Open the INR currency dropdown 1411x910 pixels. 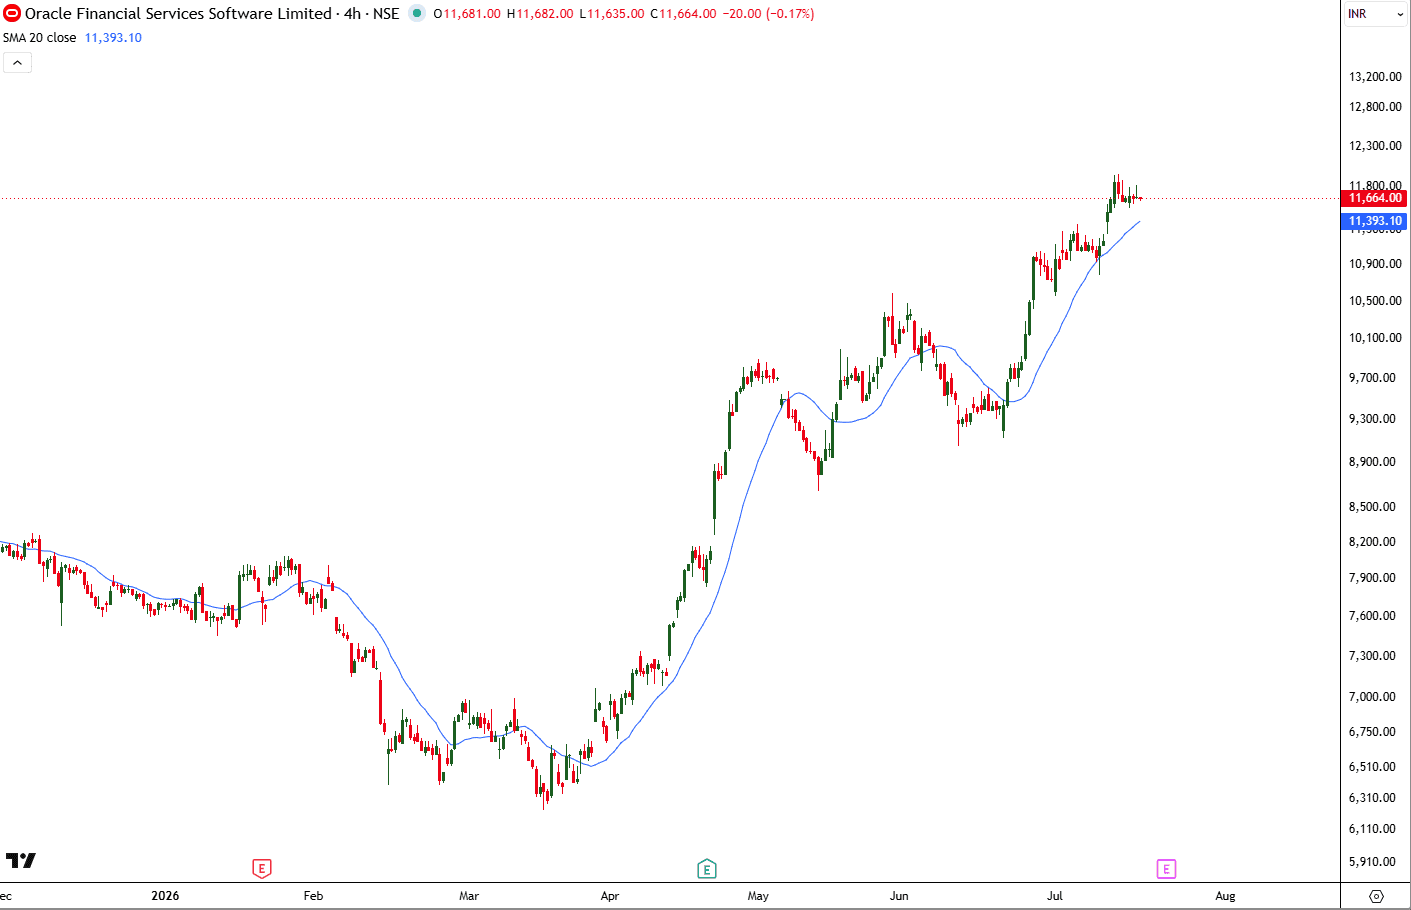point(1375,14)
